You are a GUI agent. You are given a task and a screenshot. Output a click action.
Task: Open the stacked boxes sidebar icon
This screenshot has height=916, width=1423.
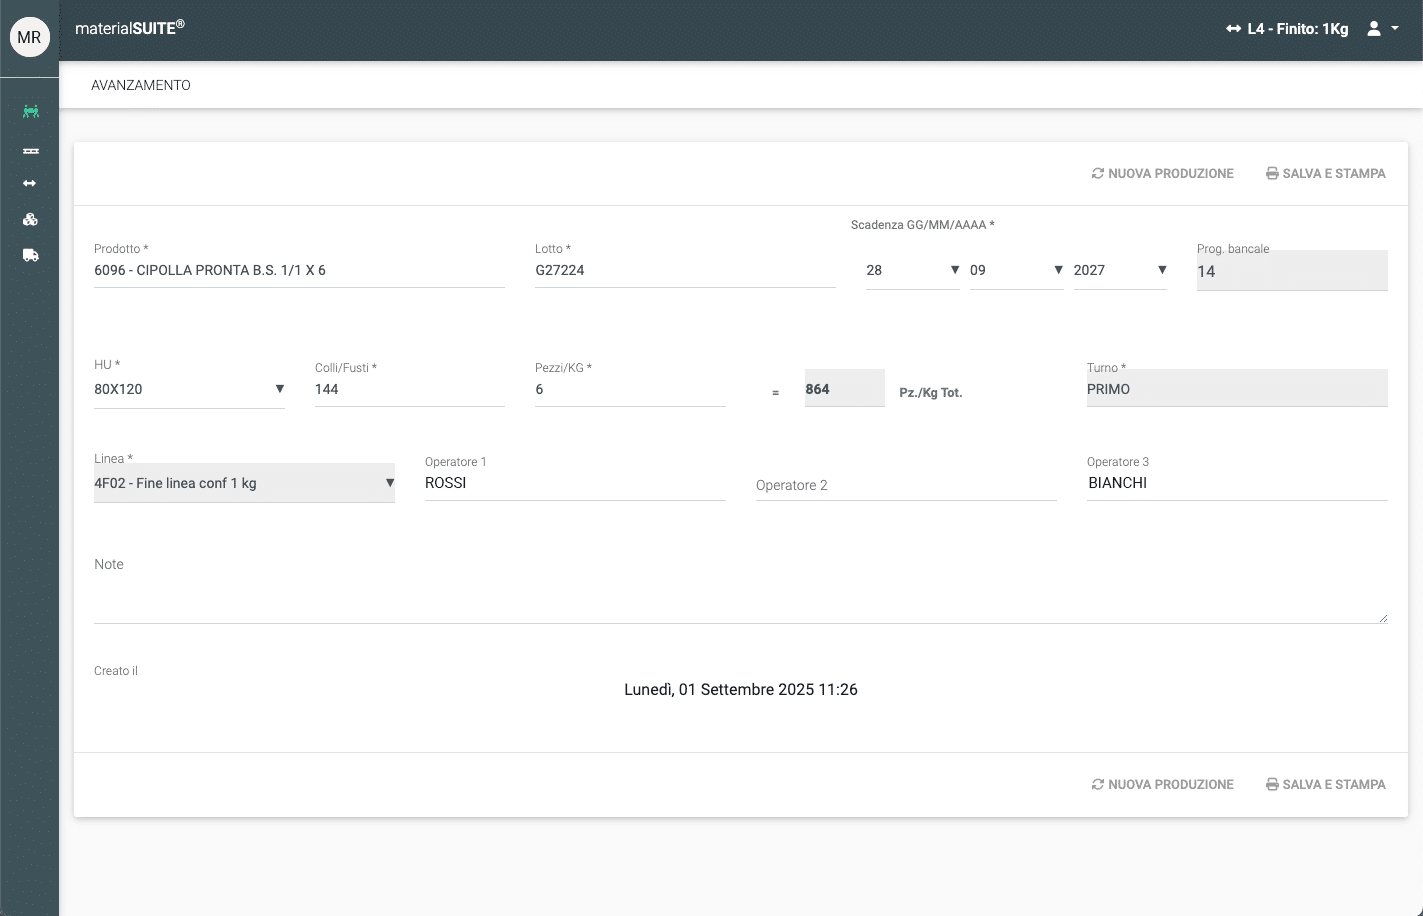pos(31,220)
